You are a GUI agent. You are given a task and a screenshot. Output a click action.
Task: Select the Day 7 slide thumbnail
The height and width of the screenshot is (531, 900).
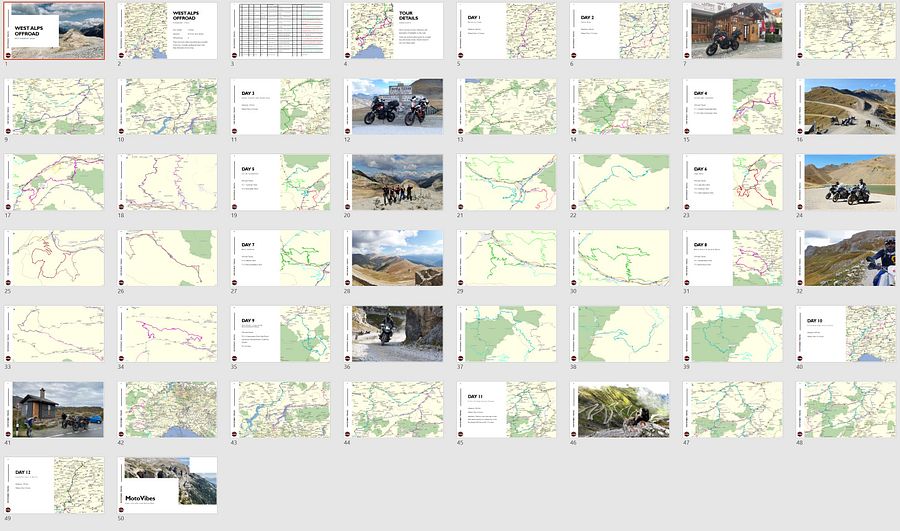(281, 258)
